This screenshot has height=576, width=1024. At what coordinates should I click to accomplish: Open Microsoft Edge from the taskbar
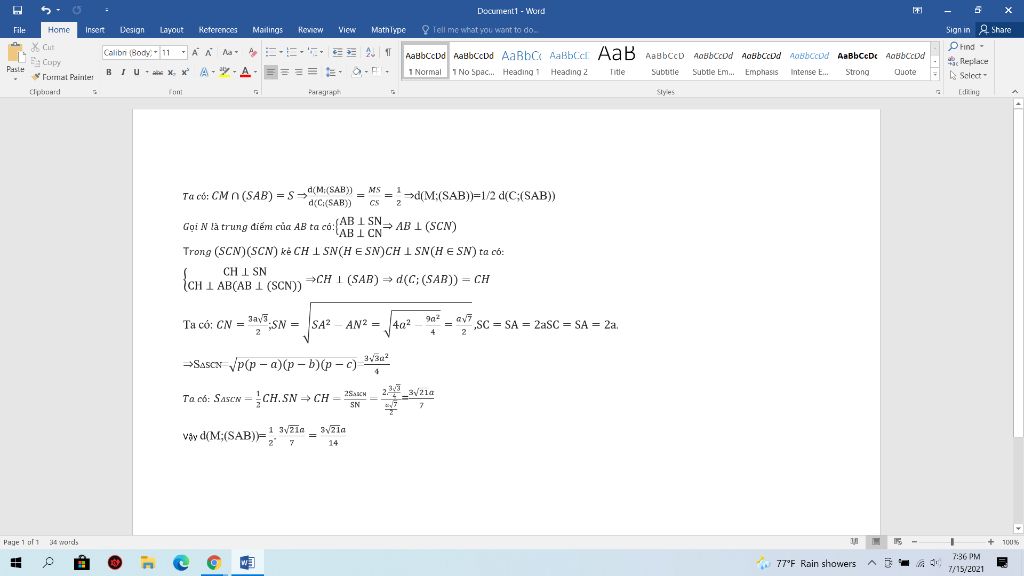181,563
